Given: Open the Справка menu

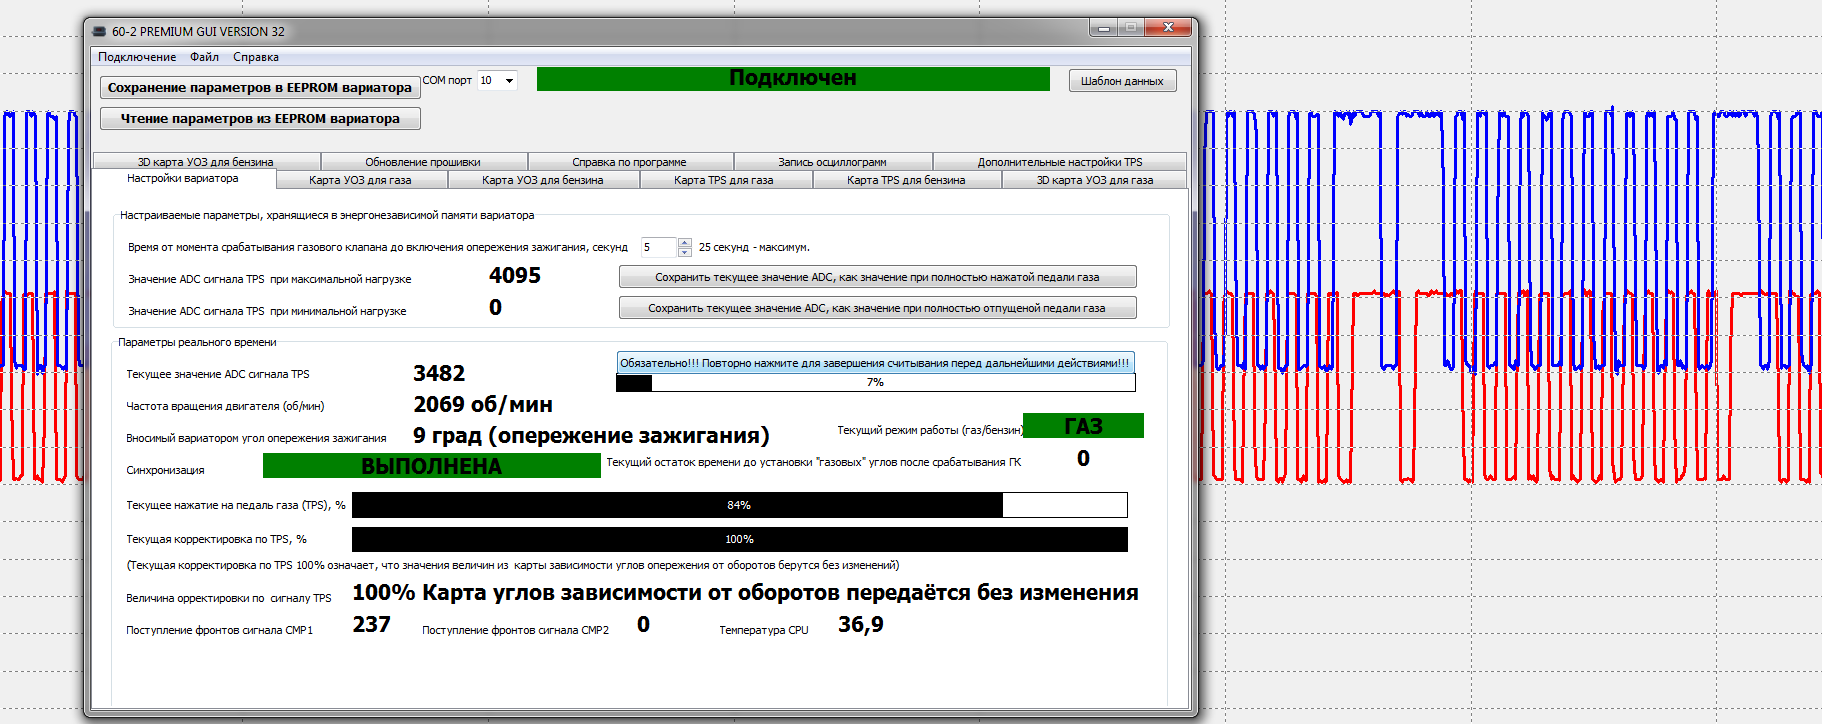Looking at the screenshot, I should tap(256, 57).
